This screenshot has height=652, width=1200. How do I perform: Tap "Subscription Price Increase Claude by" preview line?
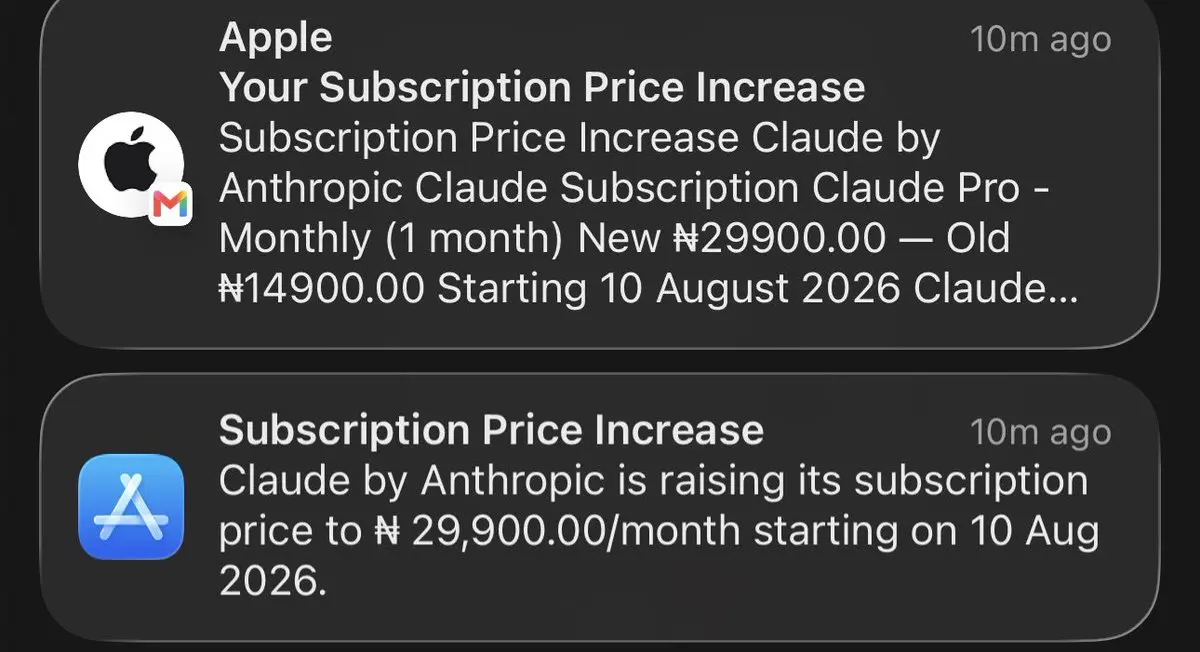tap(580, 139)
